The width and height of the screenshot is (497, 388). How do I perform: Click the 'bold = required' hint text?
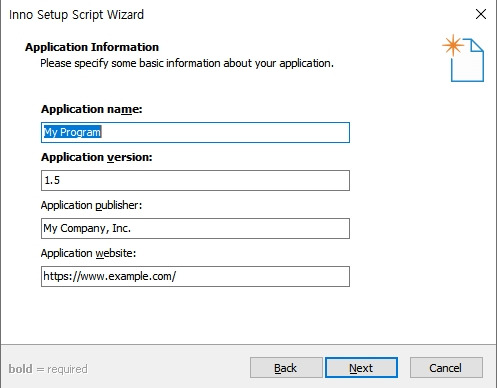(48, 369)
